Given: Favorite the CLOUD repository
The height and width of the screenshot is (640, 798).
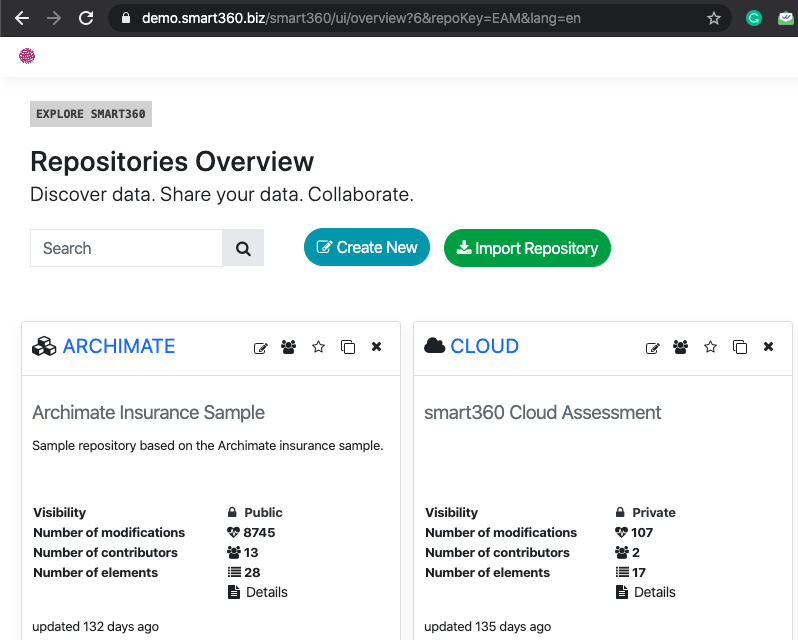Looking at the screenshot, I should [x=710, y=347].
